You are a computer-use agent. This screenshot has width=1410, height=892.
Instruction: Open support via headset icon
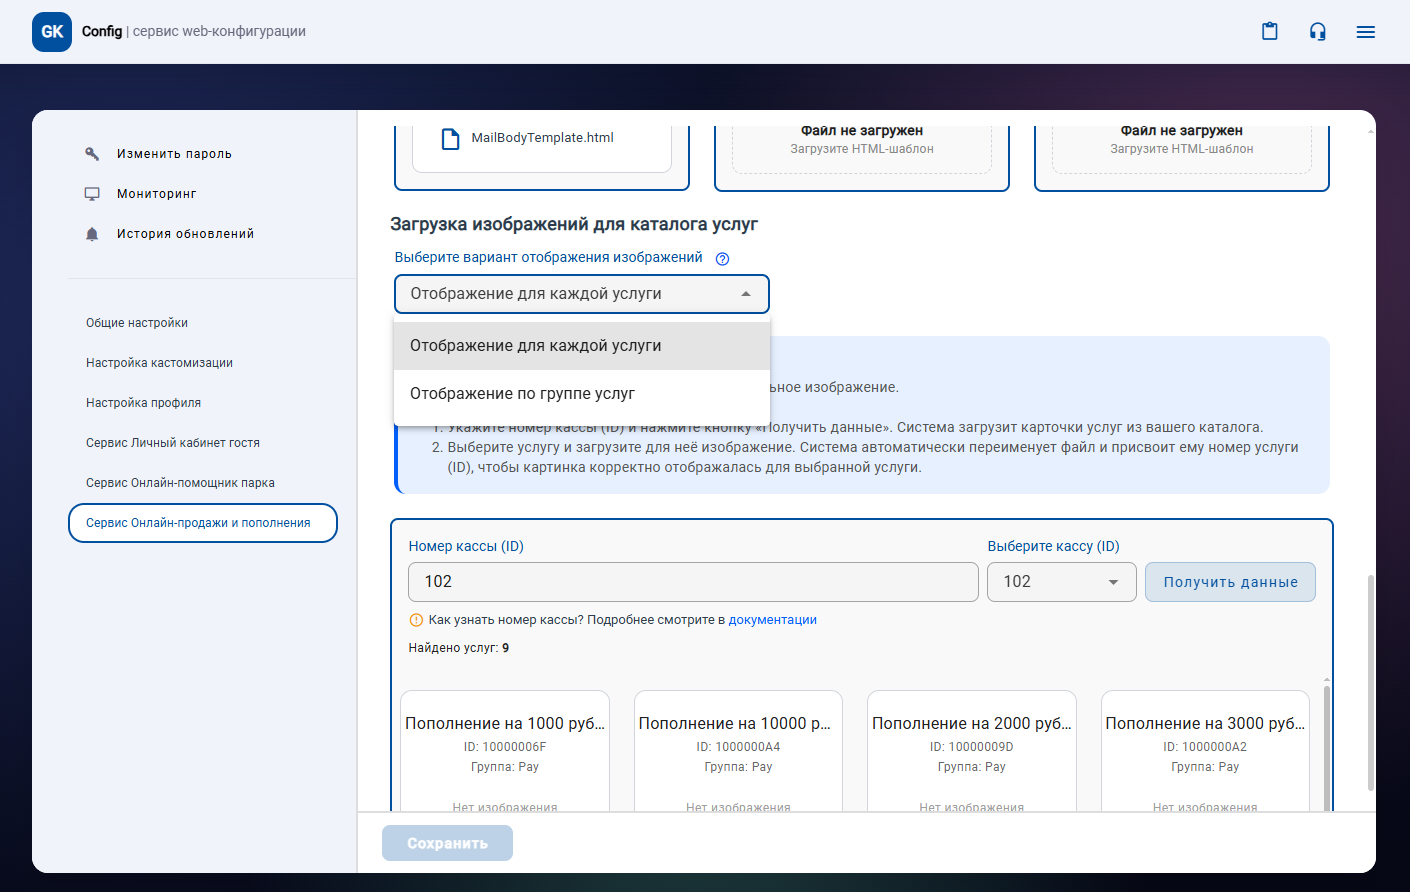coord(1317,32)
